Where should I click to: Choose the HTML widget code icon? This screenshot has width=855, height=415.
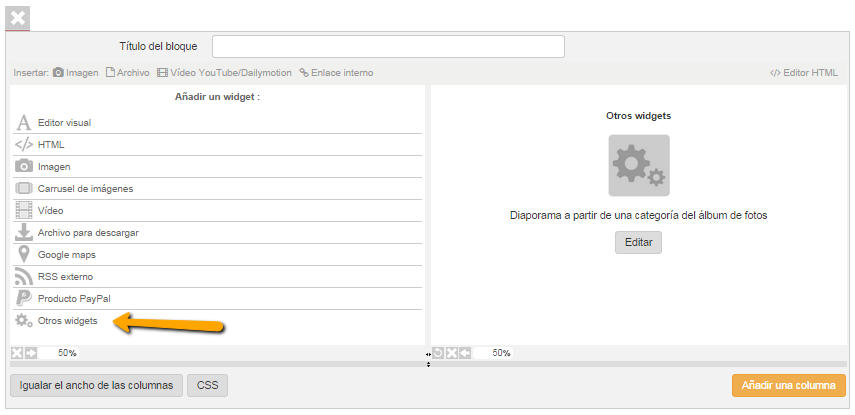pyautogui.click(x=23, y=145)
